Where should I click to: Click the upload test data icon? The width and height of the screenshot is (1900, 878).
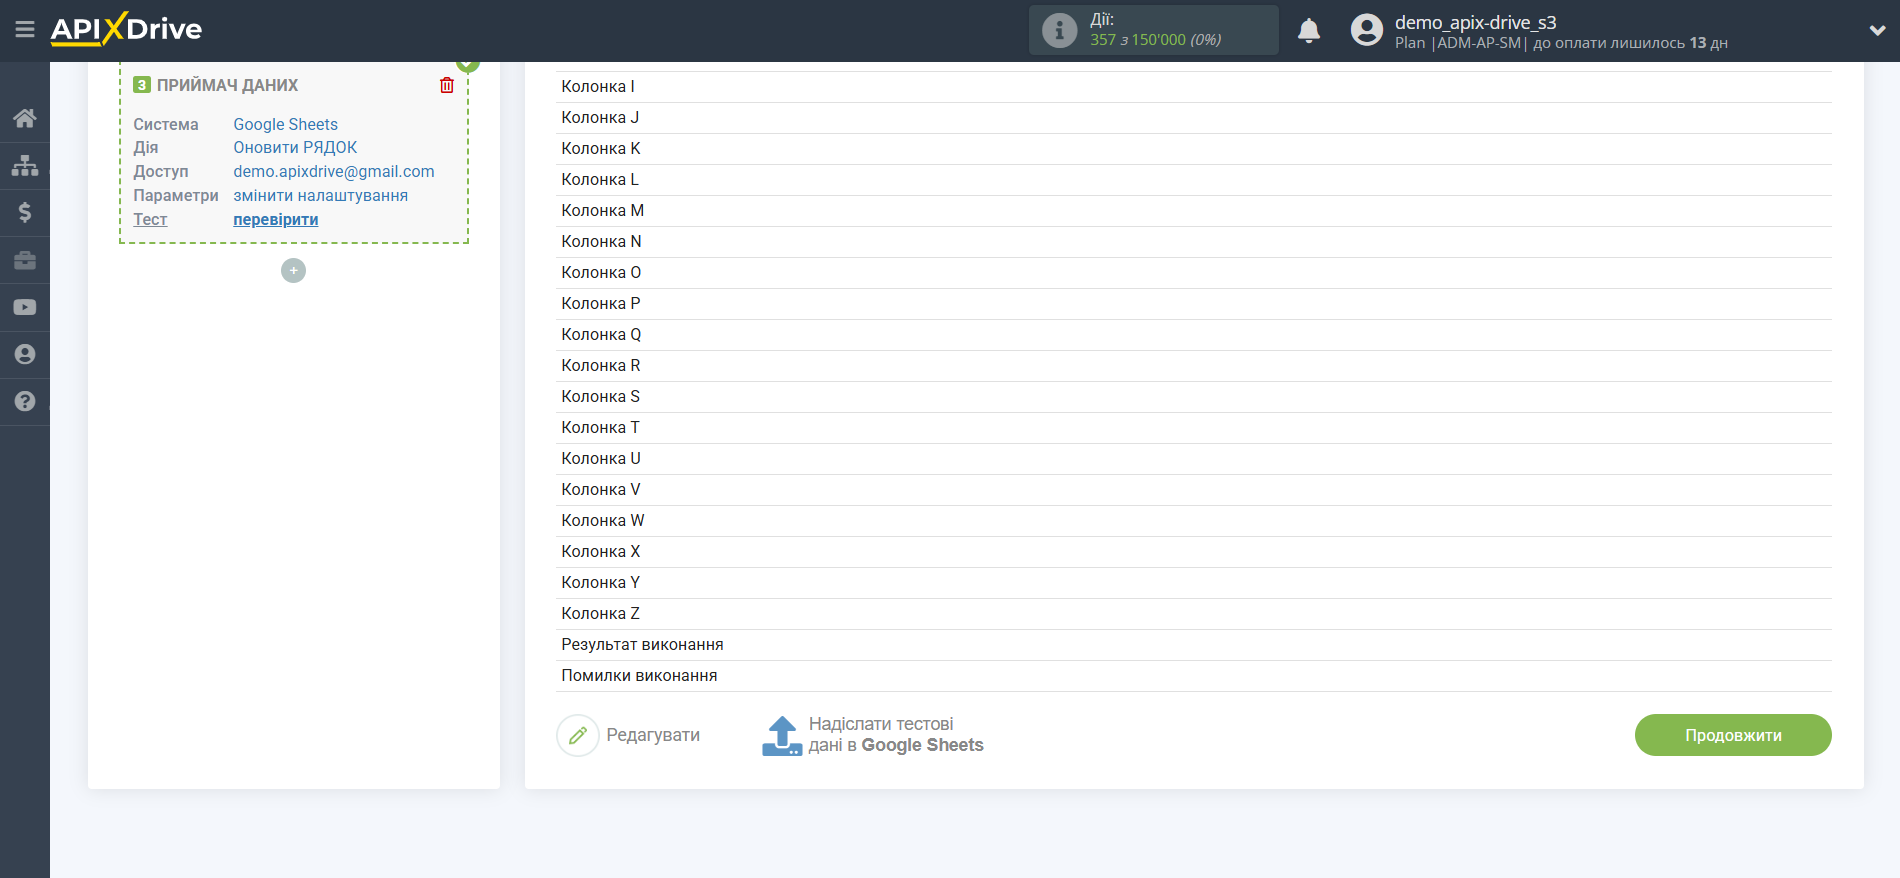[x=782, y=736]
